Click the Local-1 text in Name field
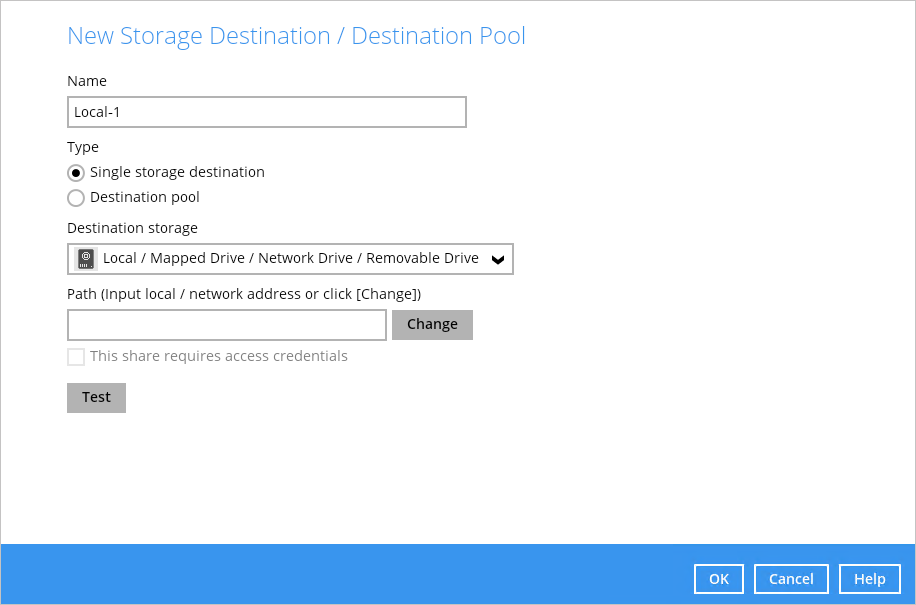 [x=97, y=112]
